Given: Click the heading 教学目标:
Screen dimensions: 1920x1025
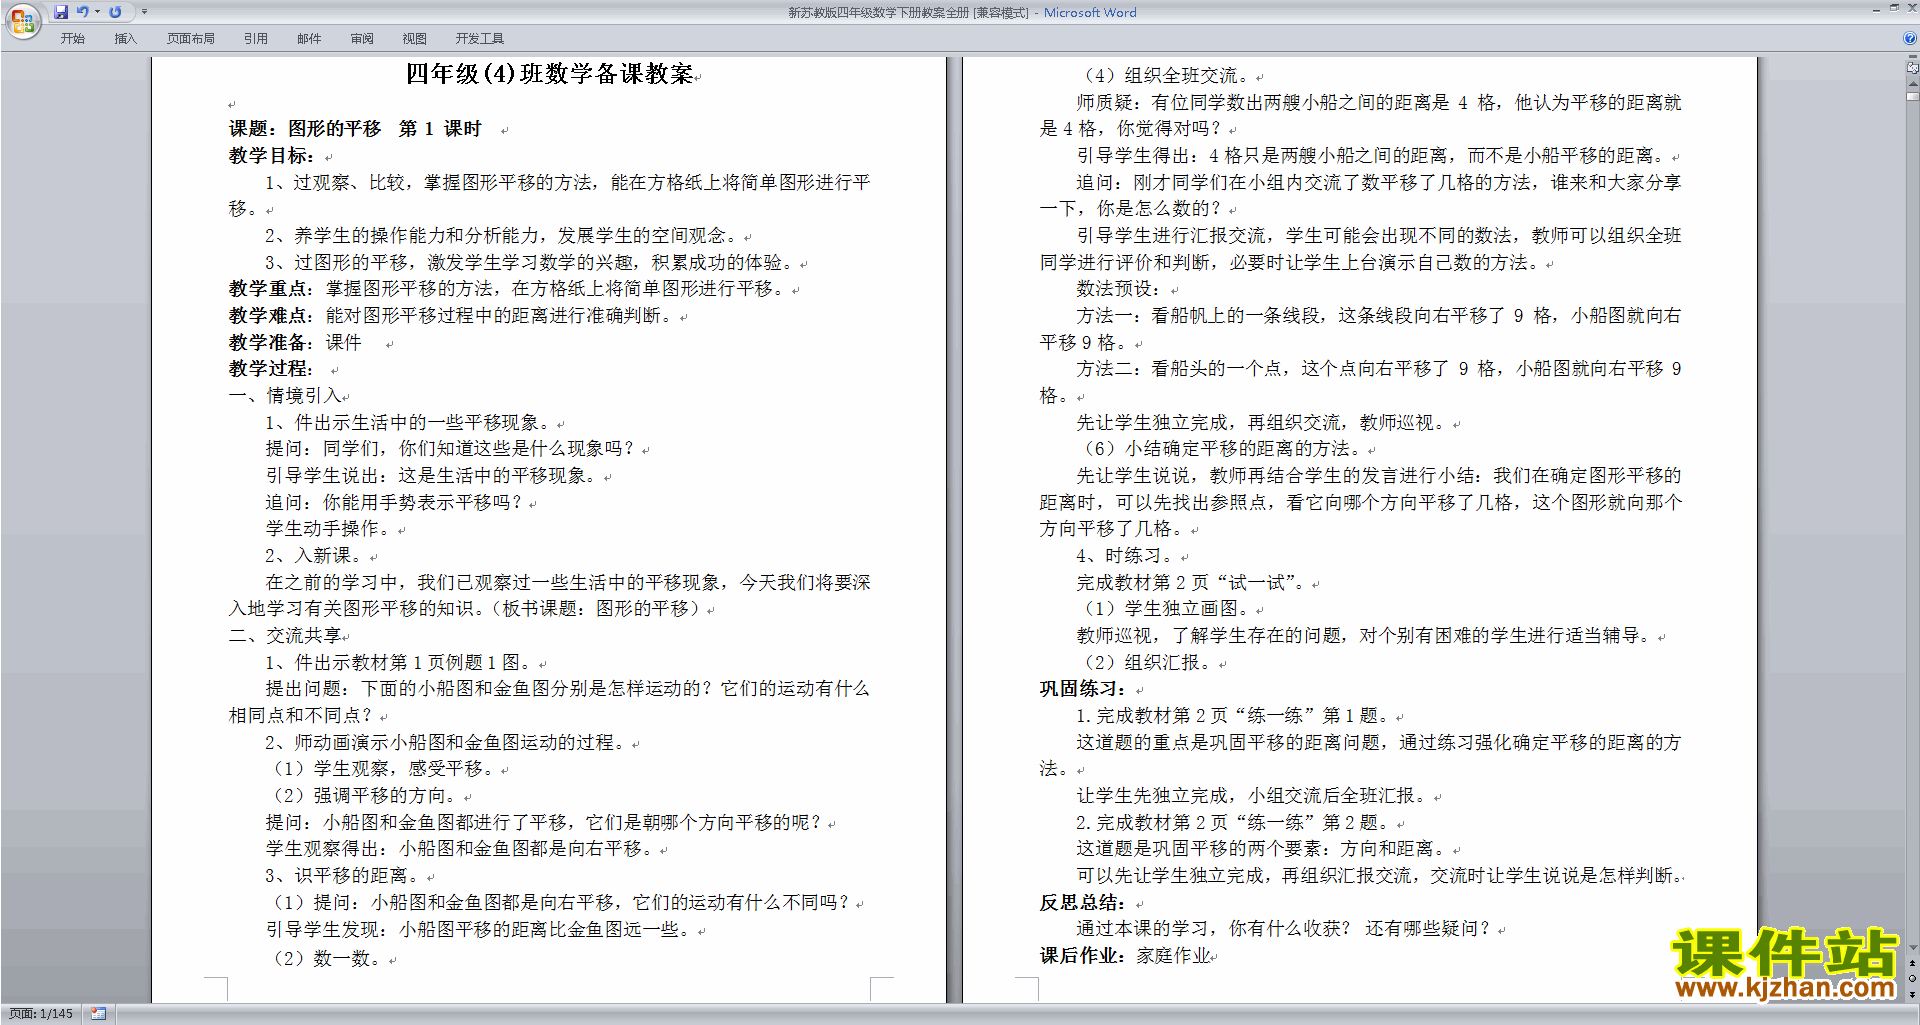Looking at the screenshot, I should point(271,156).
